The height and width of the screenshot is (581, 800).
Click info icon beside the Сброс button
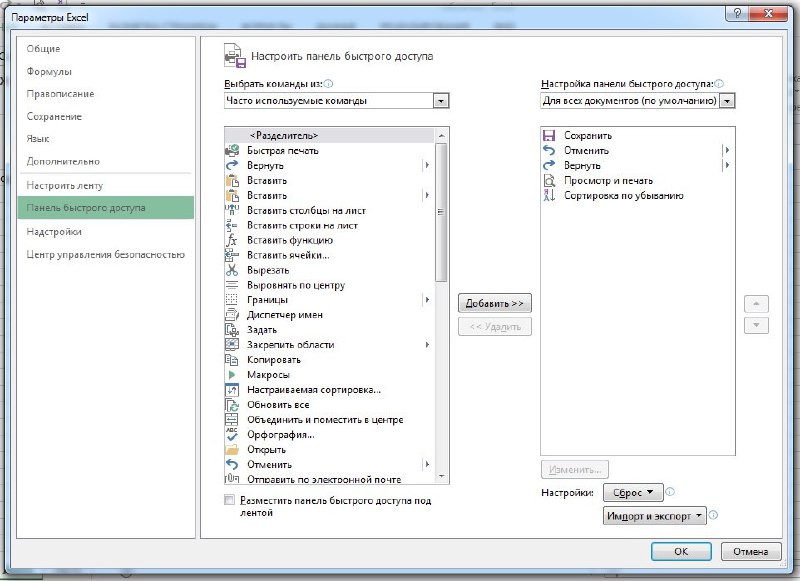click(x=670, y=492)
